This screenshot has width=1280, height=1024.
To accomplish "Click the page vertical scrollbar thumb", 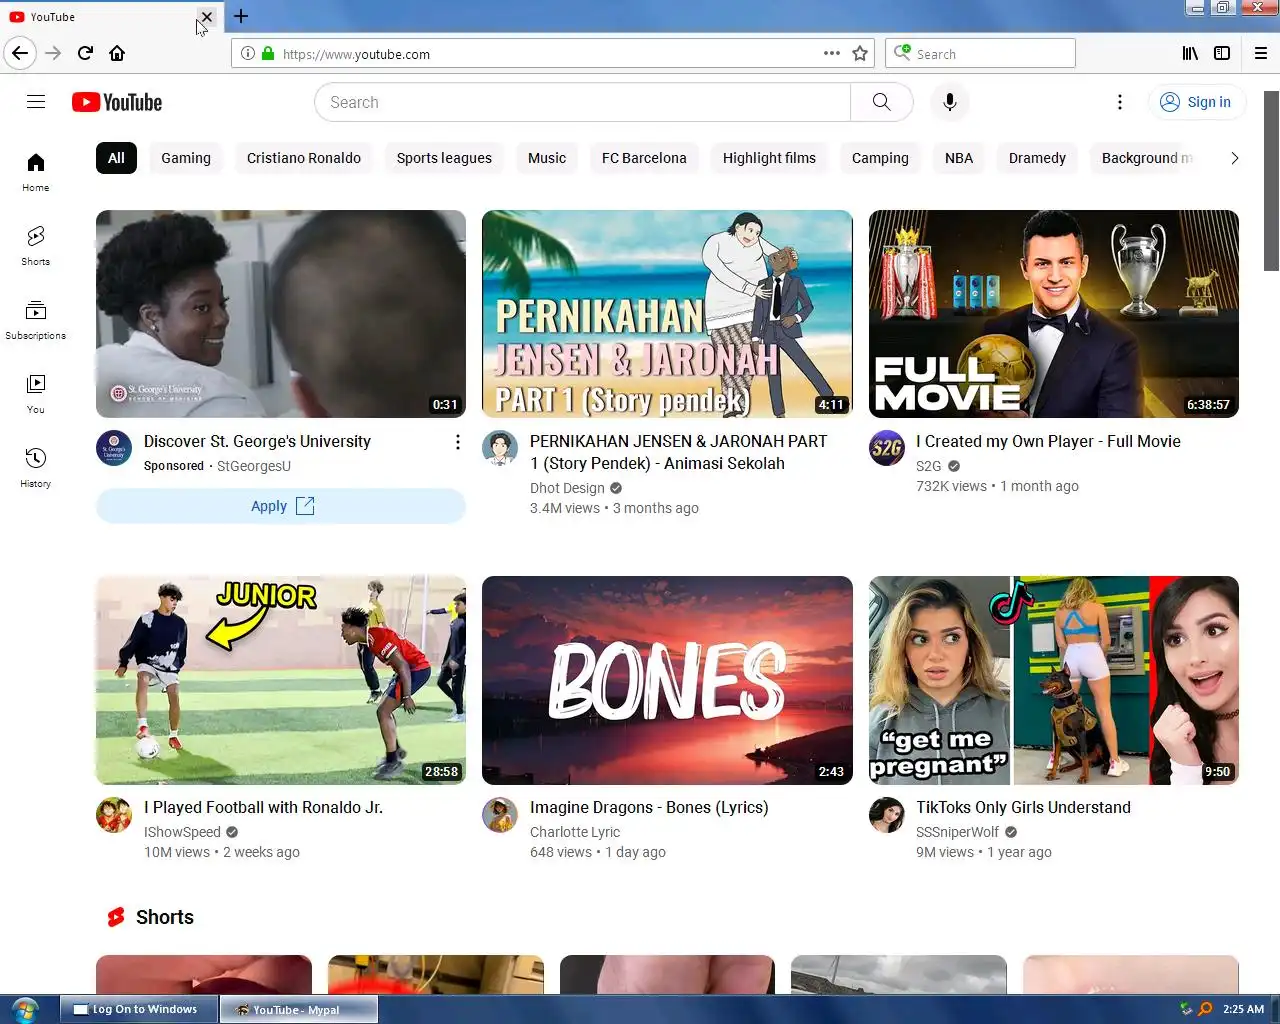I will tap(1271, 181).
